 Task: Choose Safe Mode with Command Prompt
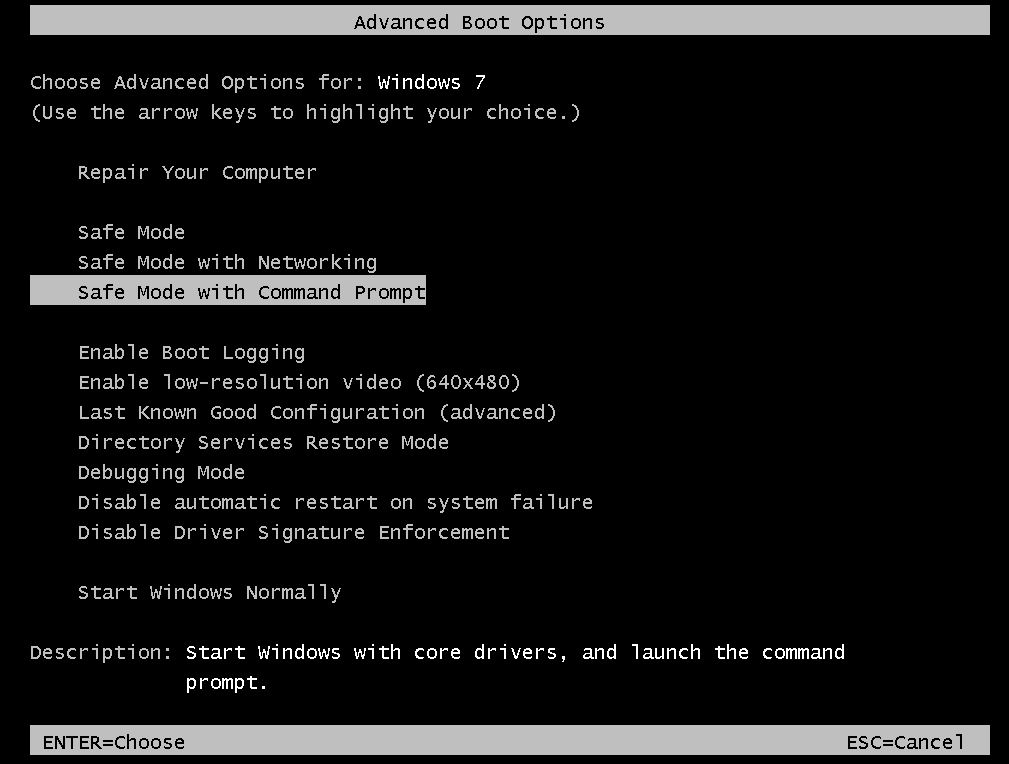[251, 291]
